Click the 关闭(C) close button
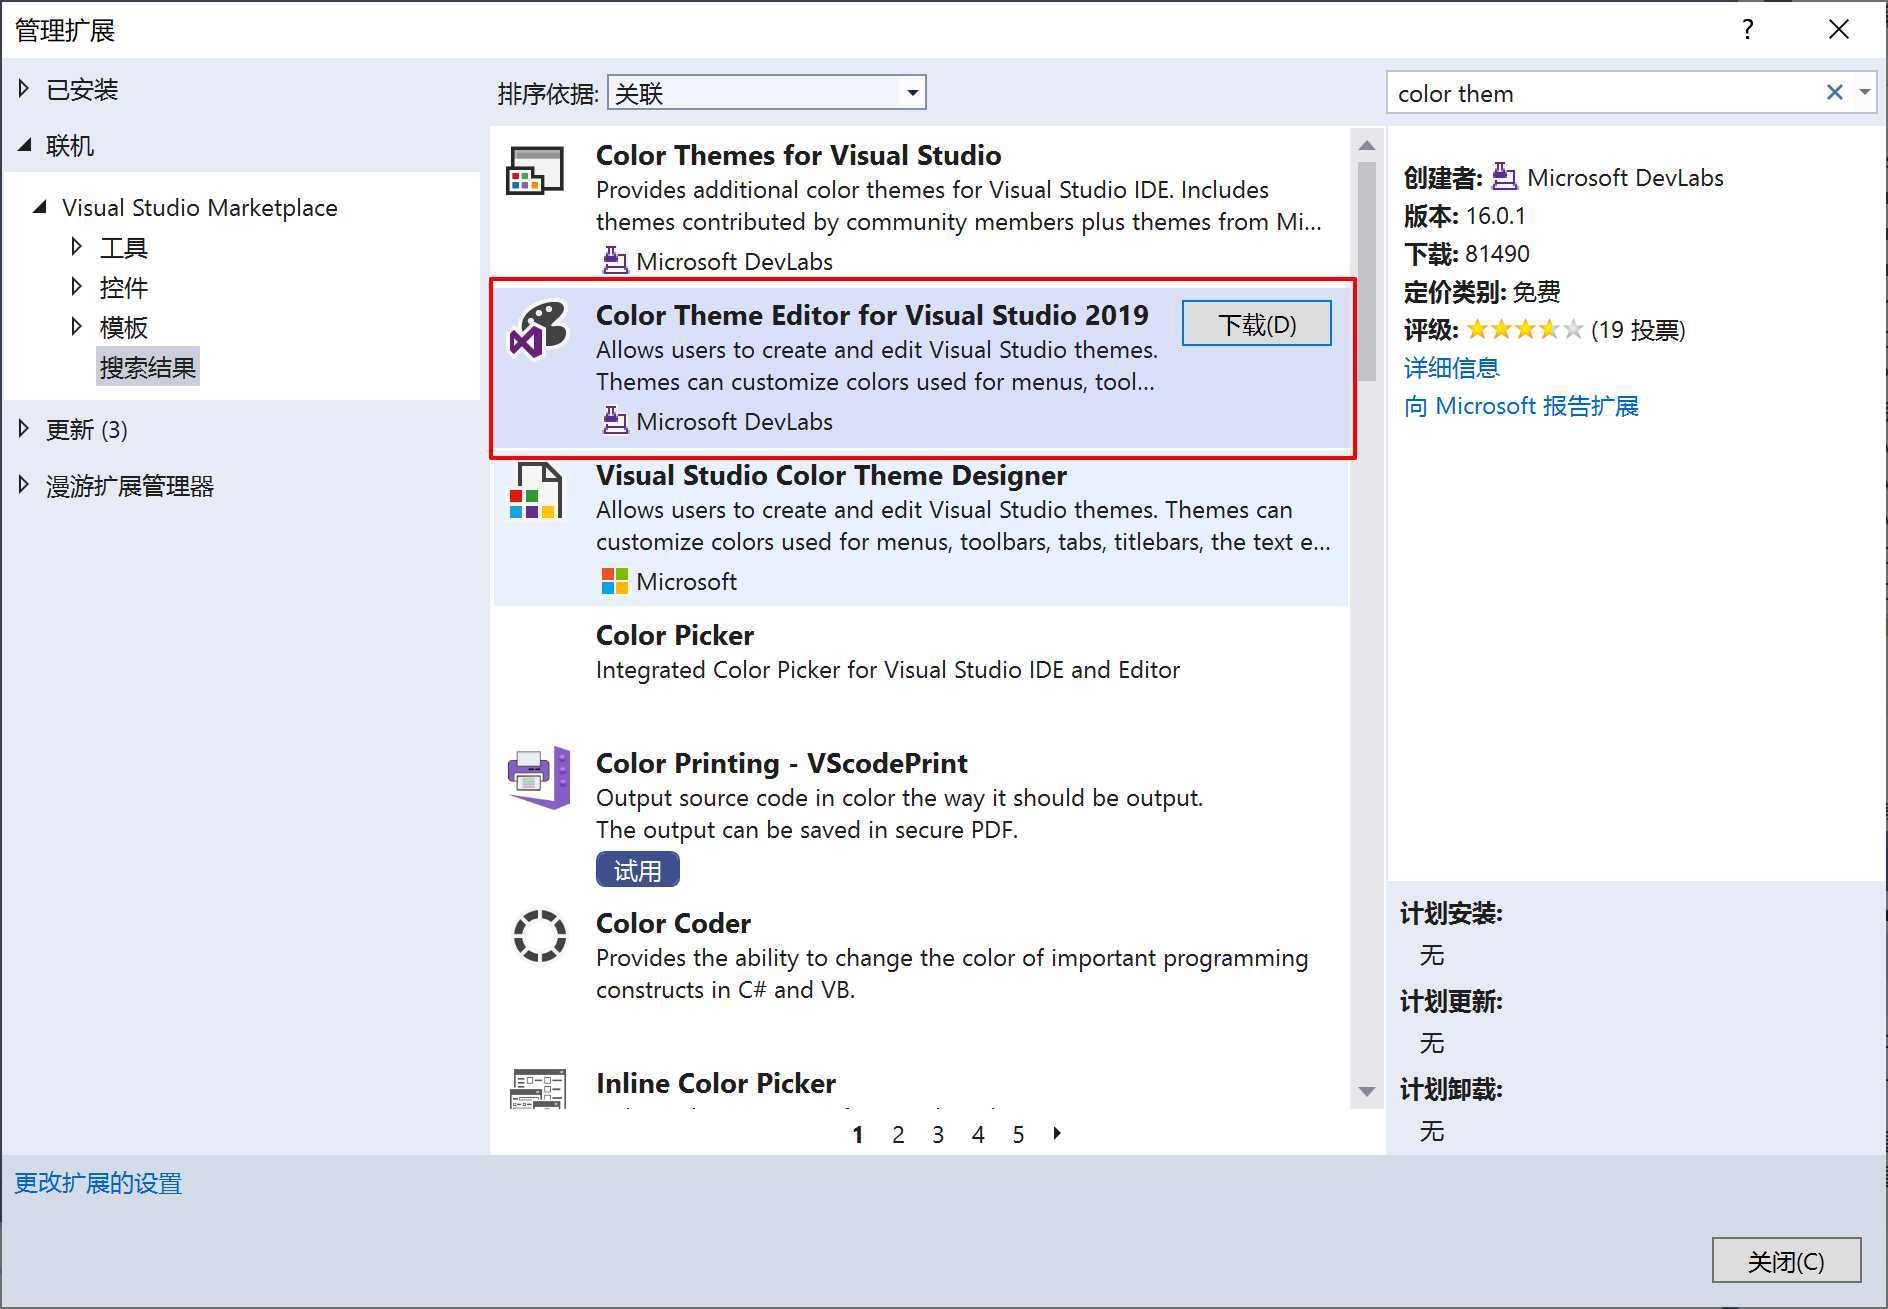 (1786, 1260)
